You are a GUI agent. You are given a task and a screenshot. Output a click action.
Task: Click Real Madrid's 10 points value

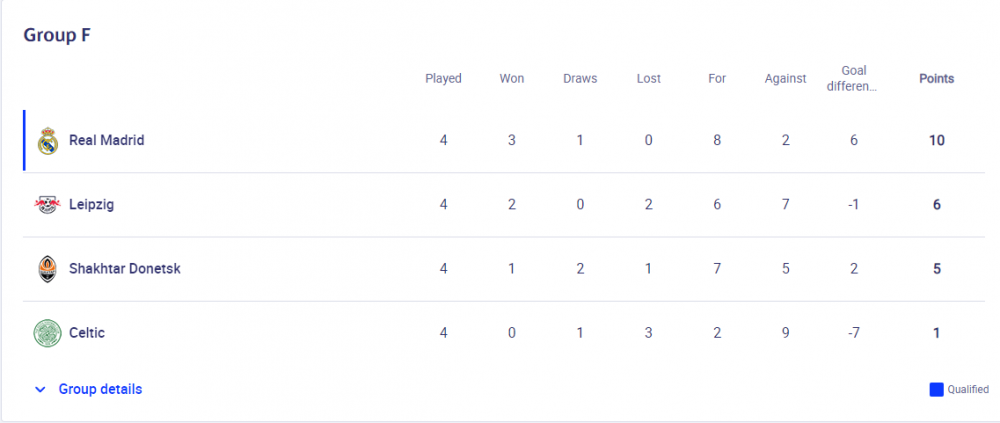point(936,140)
